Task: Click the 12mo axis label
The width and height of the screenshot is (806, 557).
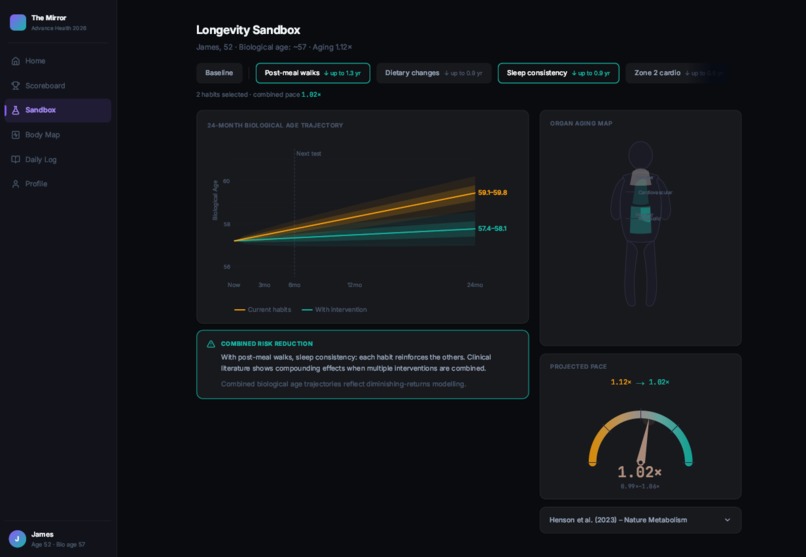Action: click(x=355, y=285)
